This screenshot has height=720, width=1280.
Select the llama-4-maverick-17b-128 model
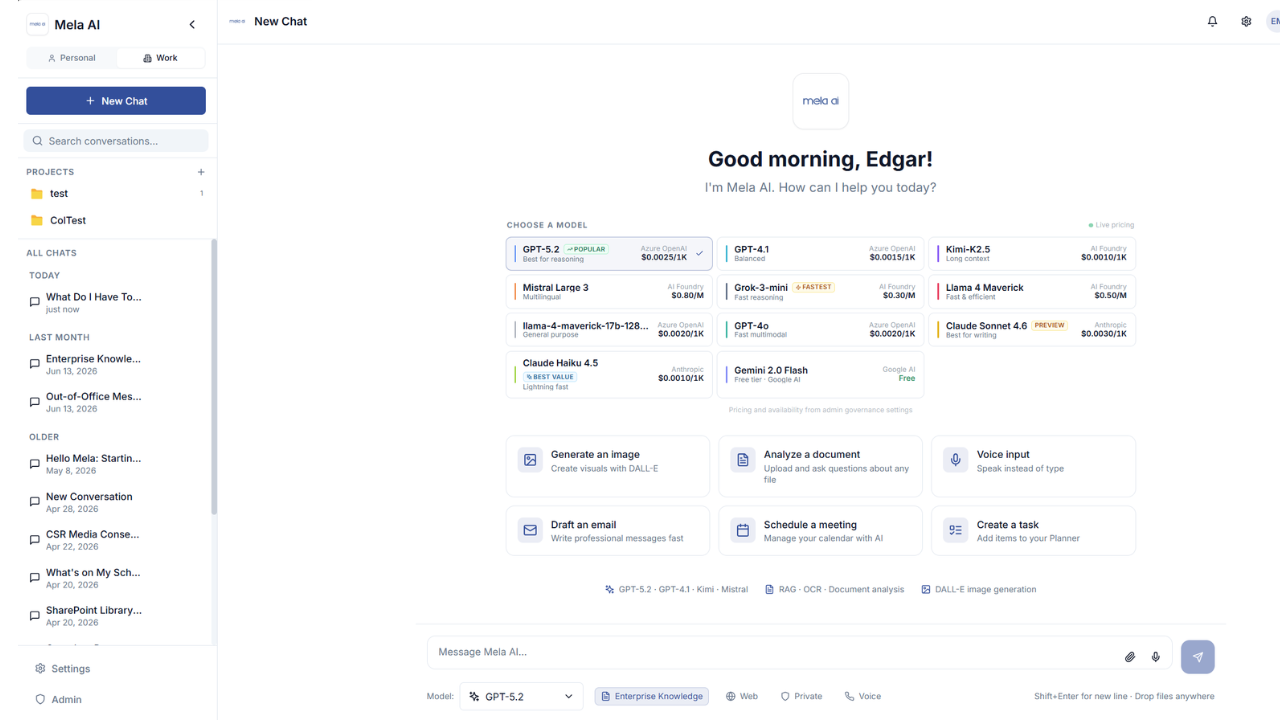(x=609, y=330)
